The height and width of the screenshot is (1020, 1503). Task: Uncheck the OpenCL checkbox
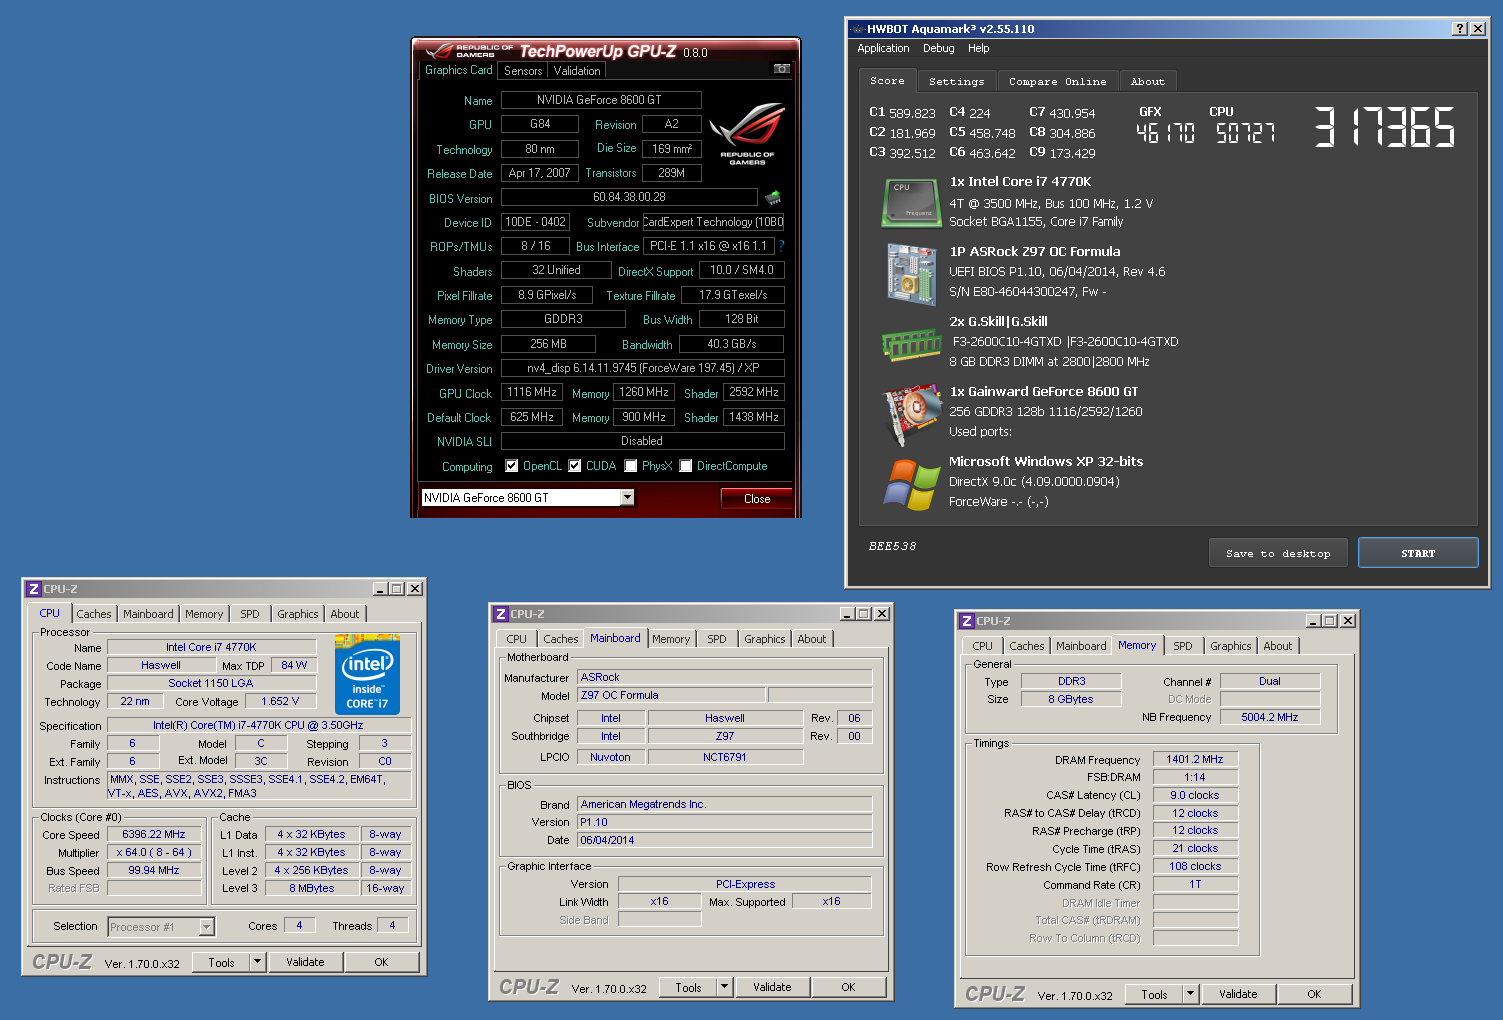[x=512, y=466]
